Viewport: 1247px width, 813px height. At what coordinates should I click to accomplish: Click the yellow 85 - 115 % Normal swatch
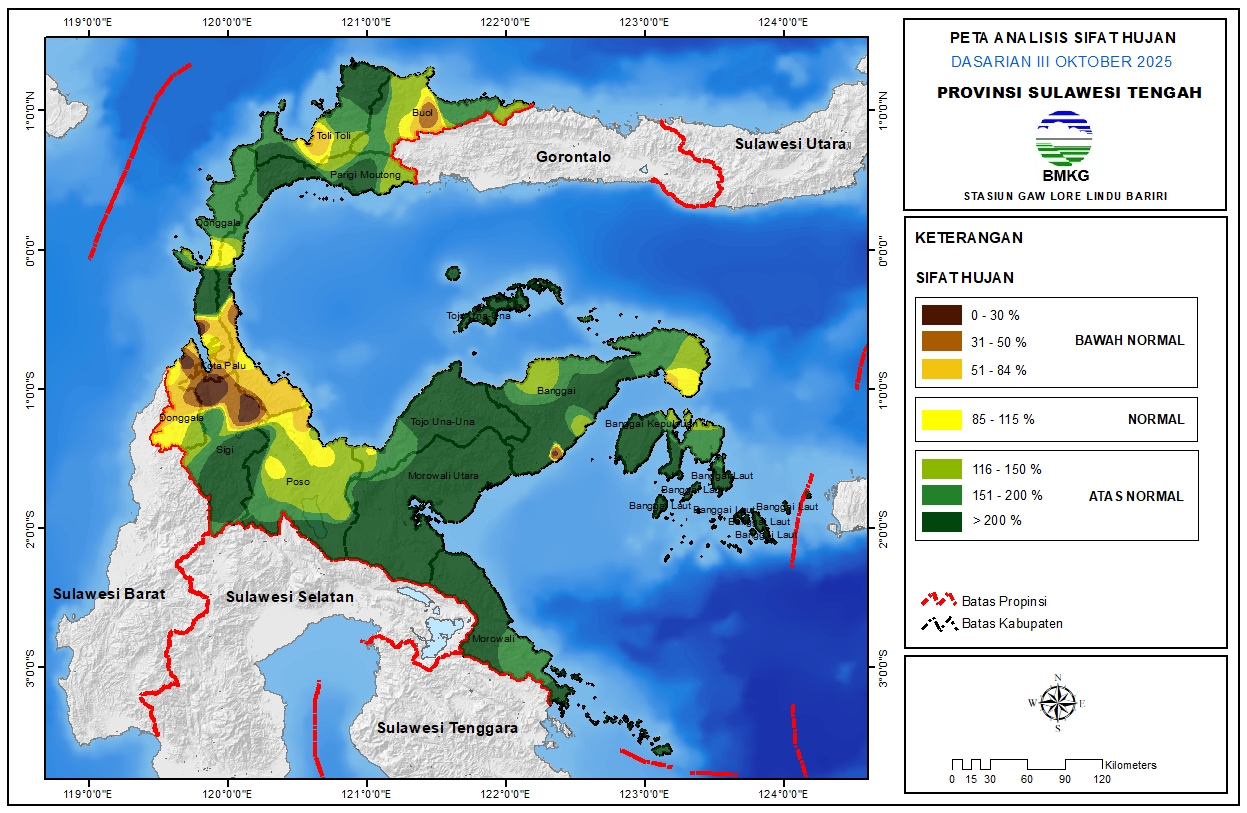coord(941,419)
